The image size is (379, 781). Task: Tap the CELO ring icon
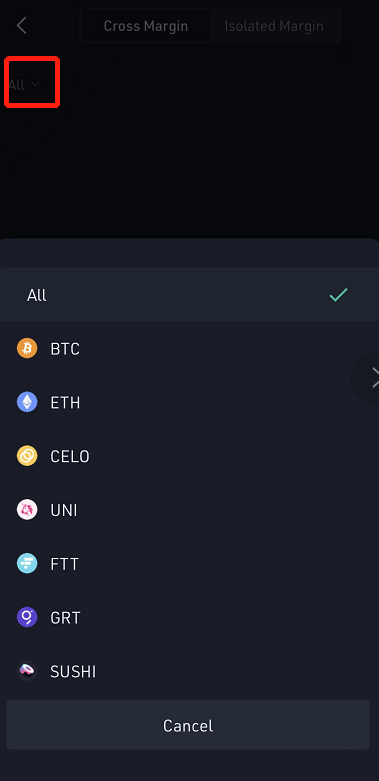coord(27,456)
